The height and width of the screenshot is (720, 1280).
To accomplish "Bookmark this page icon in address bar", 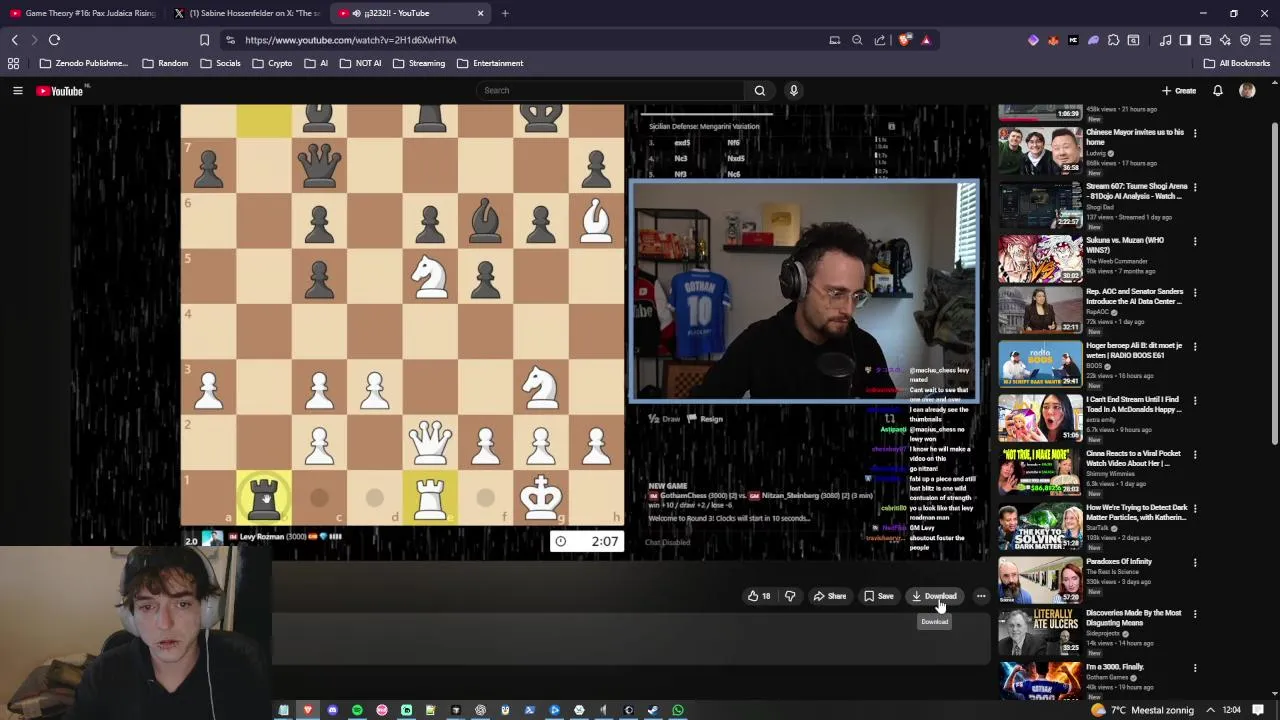I will 204,40.
